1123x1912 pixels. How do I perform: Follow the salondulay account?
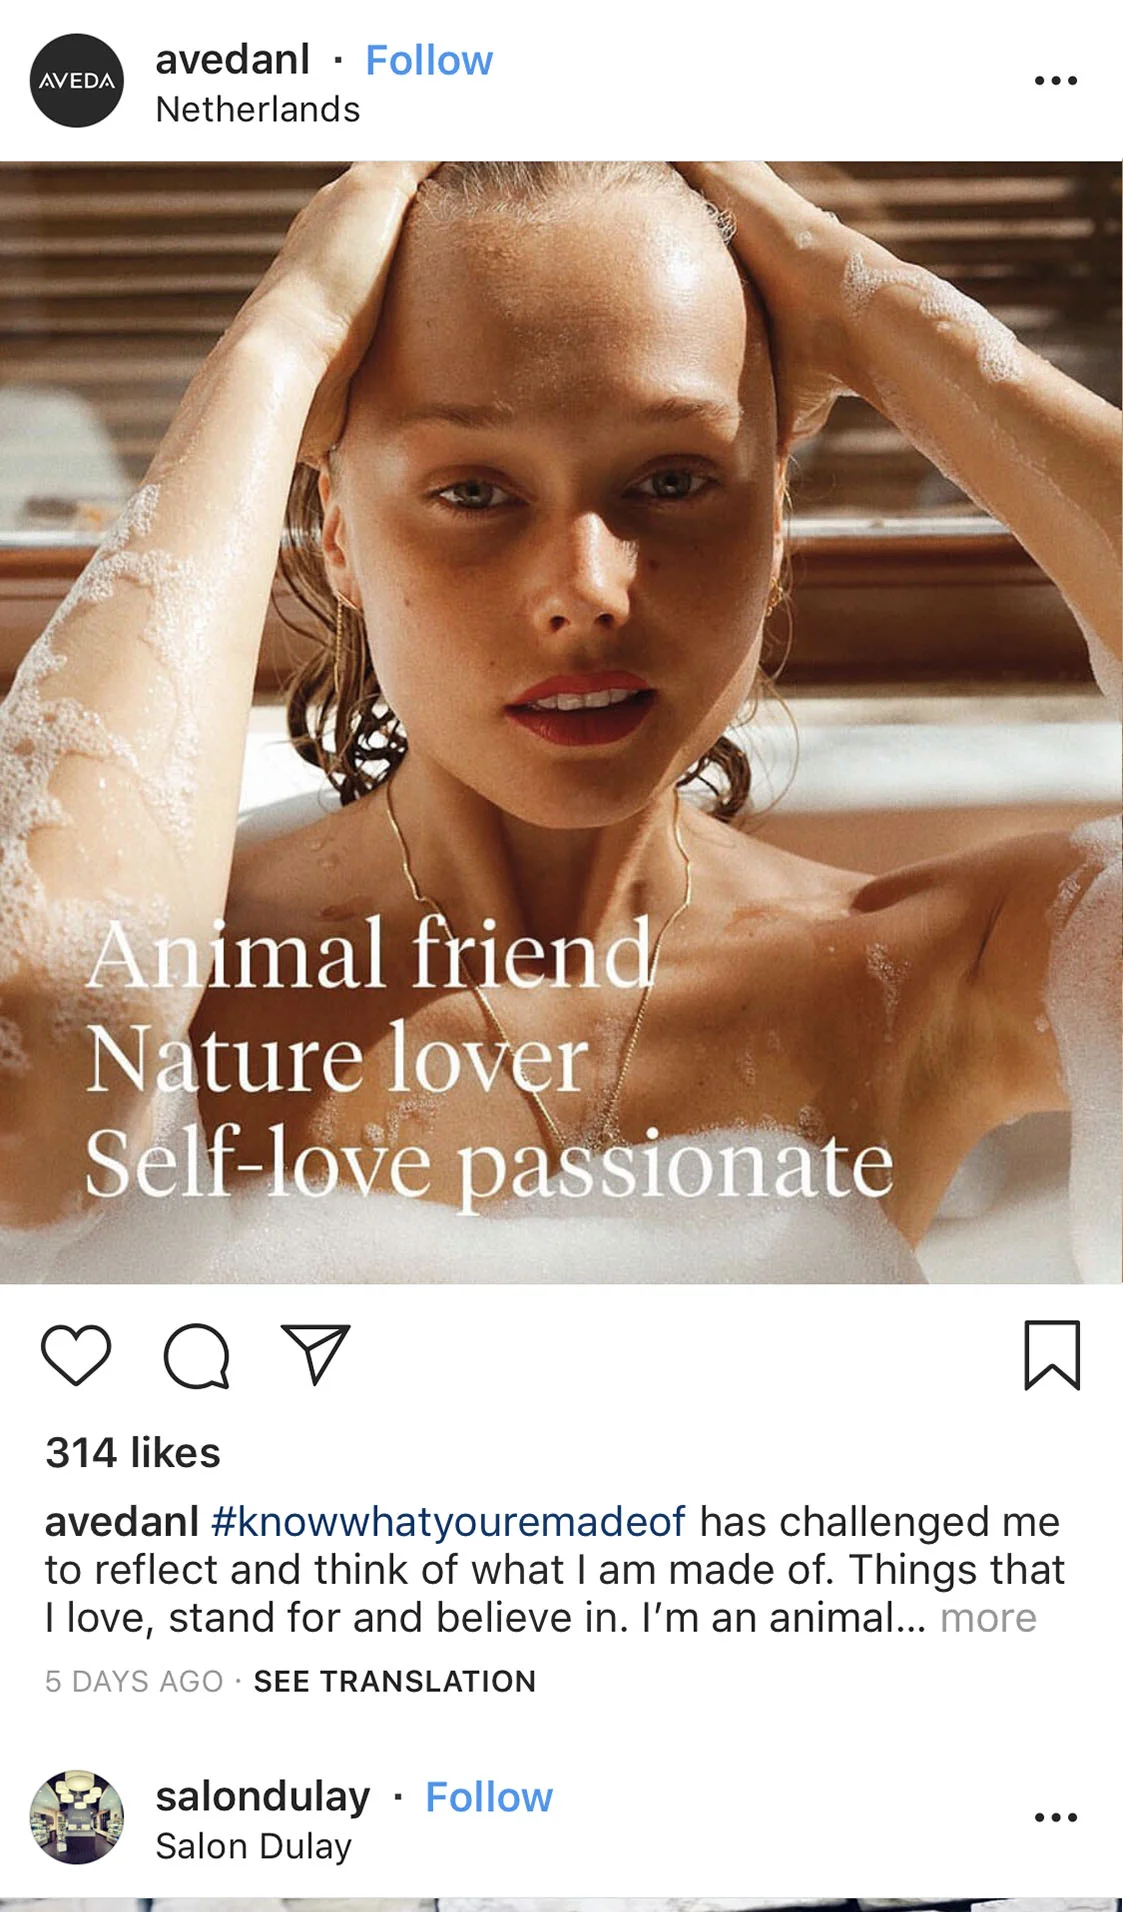click(x=489, y=1797)
